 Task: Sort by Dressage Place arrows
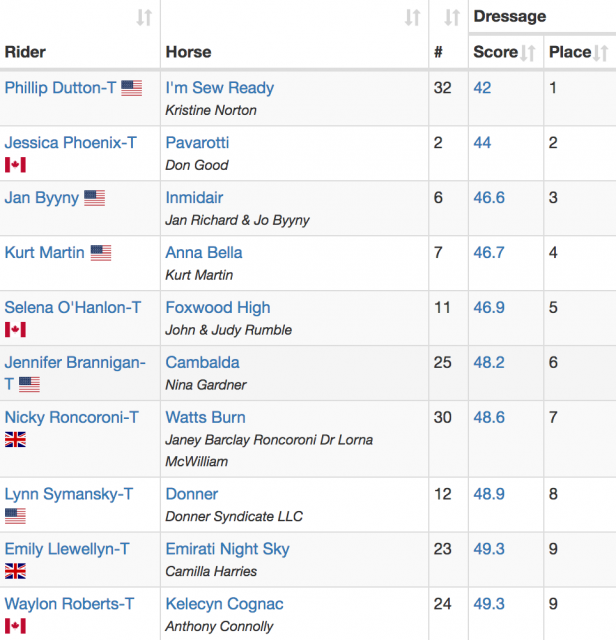[601, 53]
